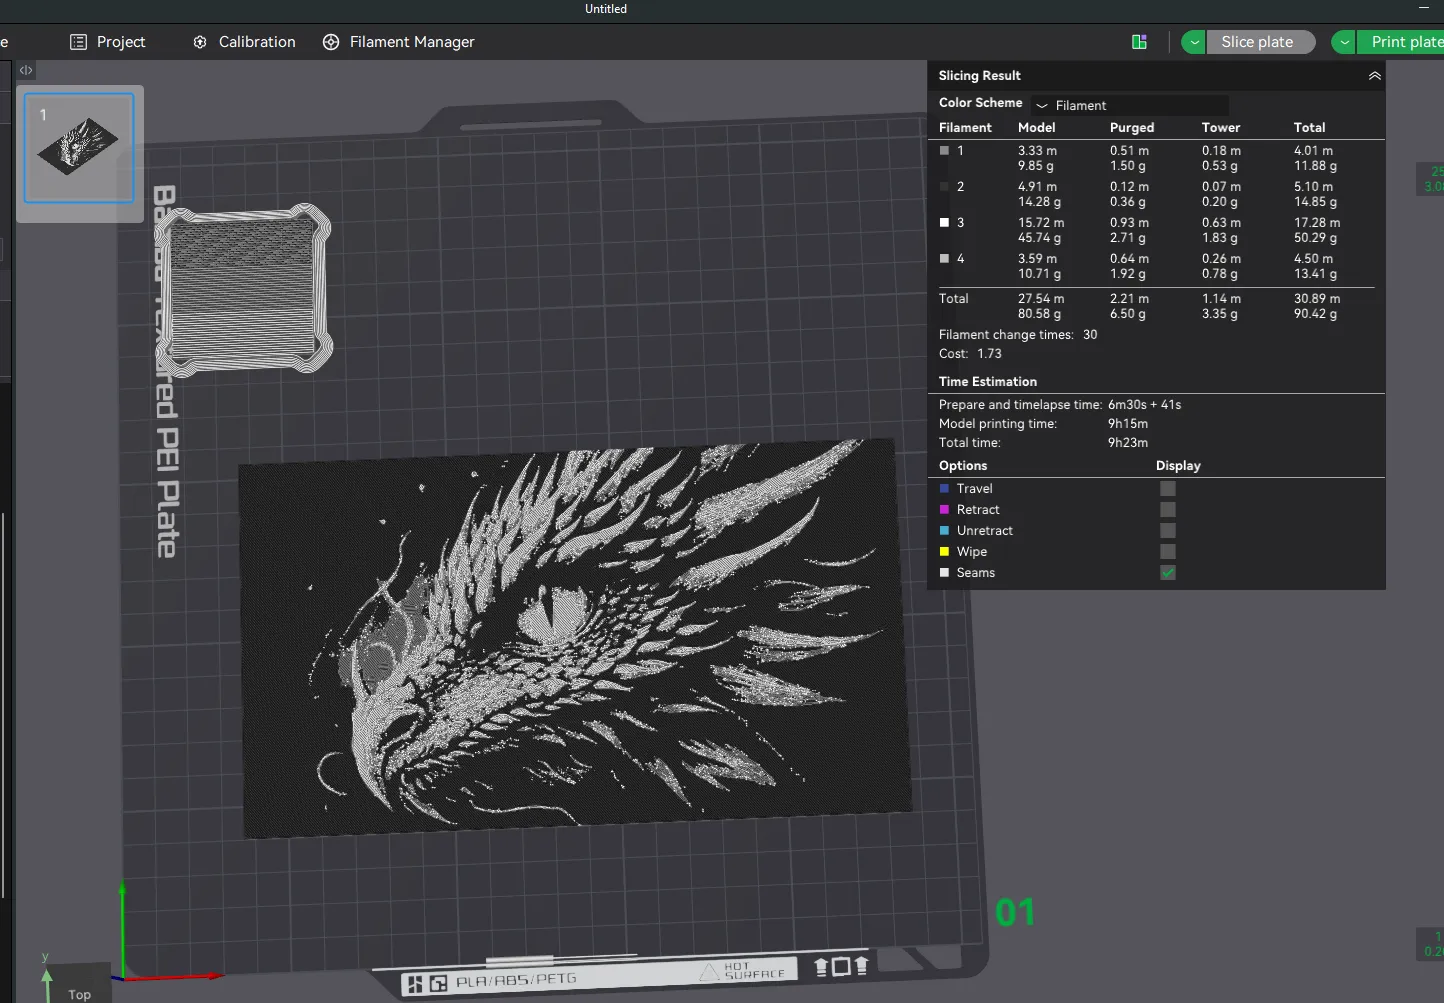The image size is (1444, 1003).
Task: Click the 80.58 g total model weight
Action: click(x=1040, y=314)
